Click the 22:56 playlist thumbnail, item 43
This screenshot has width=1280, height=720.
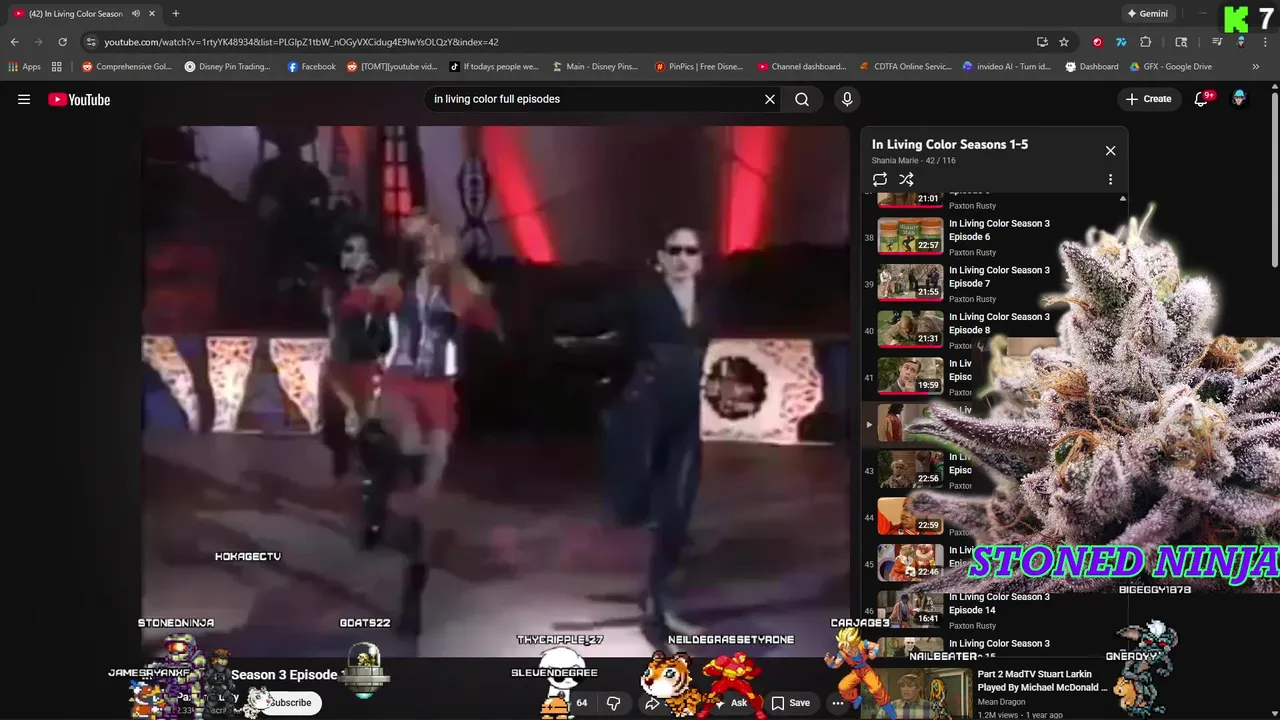pos(910,469)
